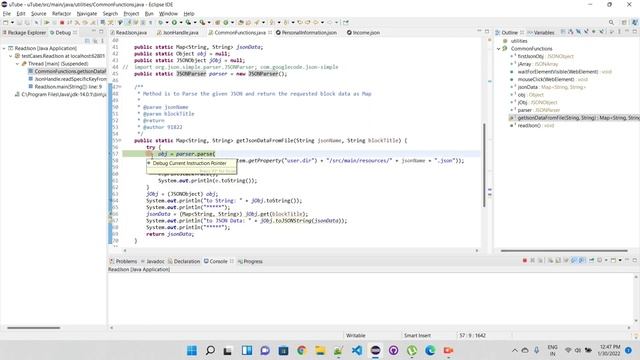Click the New file icon in toolbar
640x360 pixels.
(6, 22)
